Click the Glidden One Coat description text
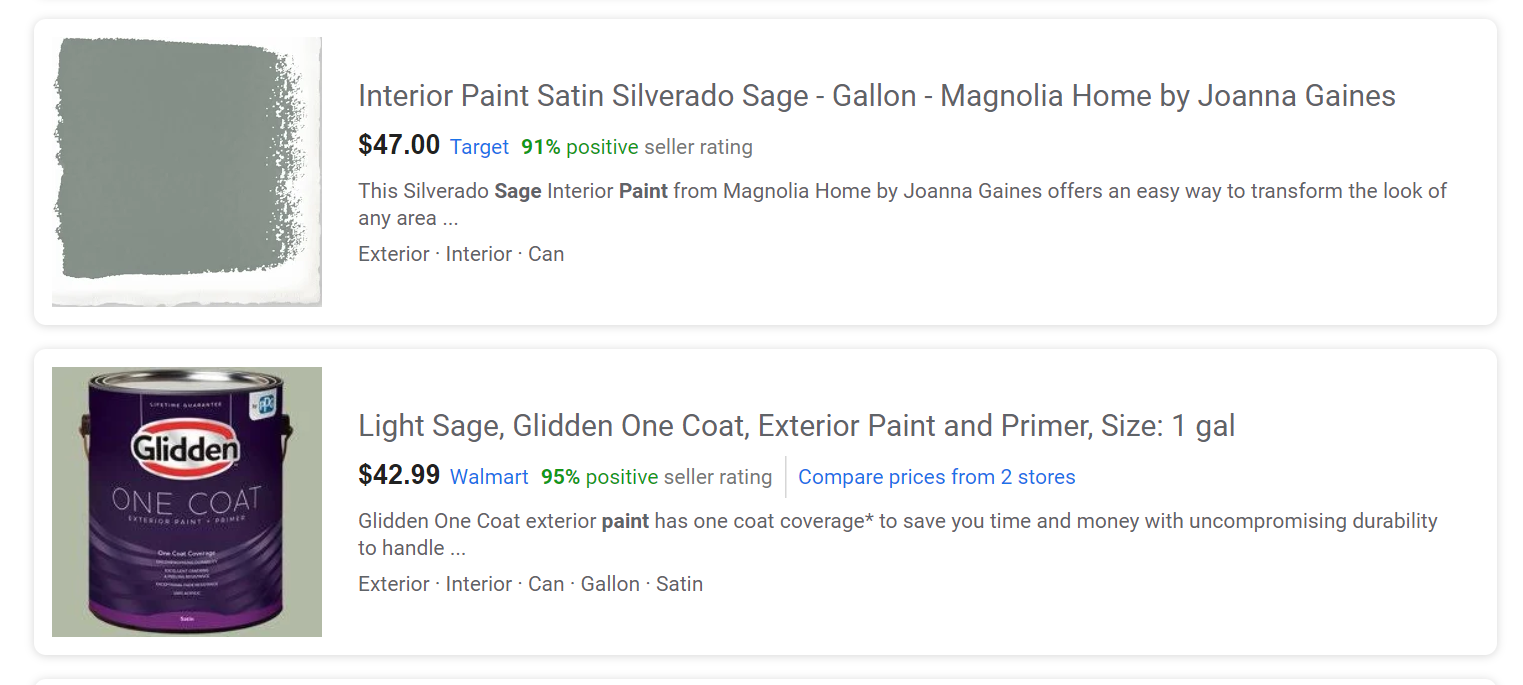1523x685 pixels. click(x=897, y=534)
